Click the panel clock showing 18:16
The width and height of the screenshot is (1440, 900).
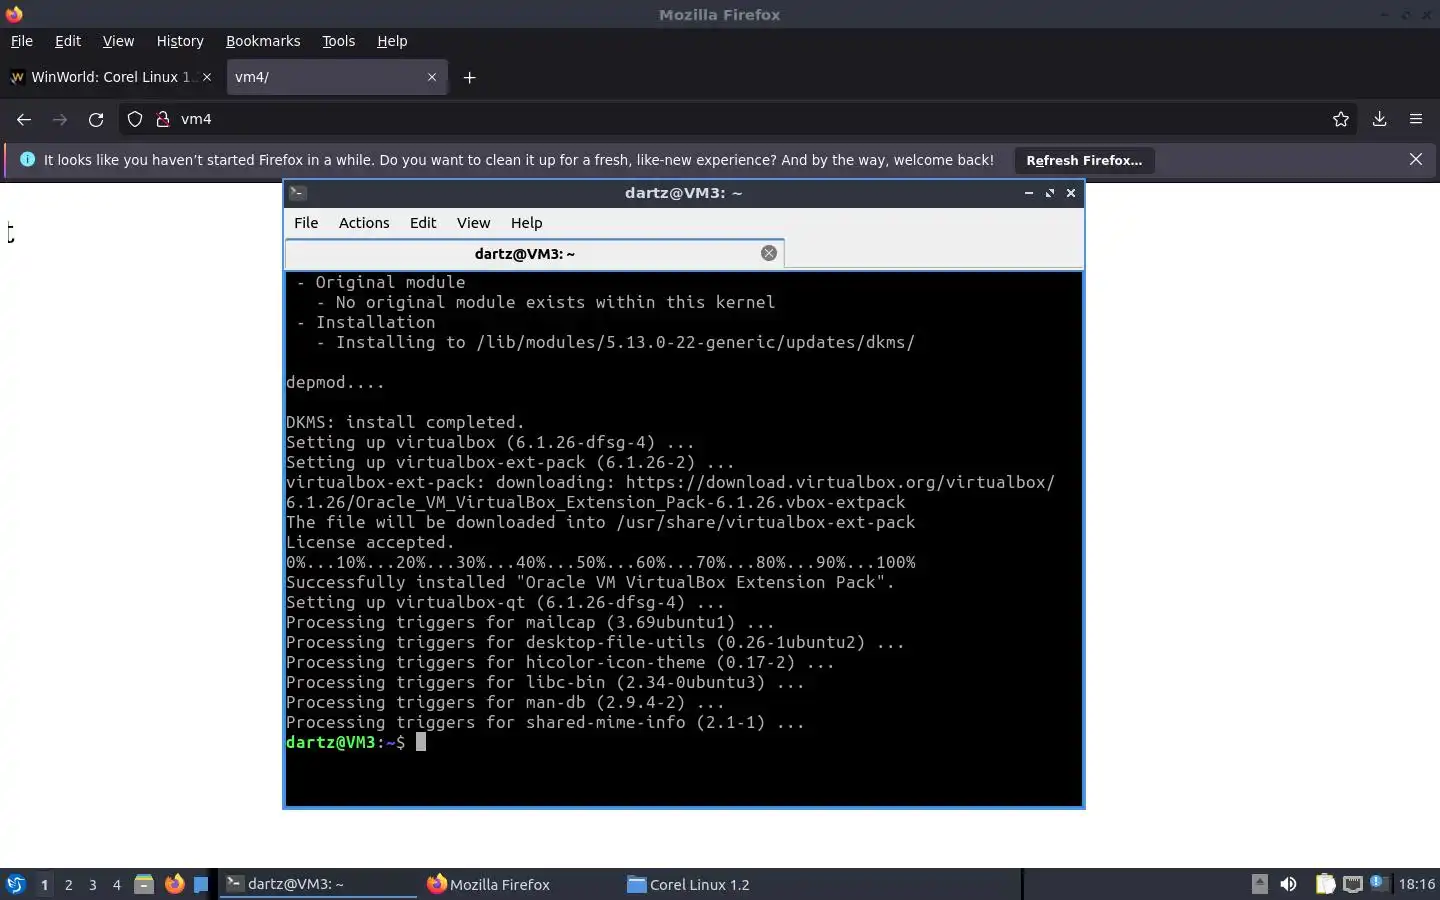pyautogui.click(x=1416, y=884)
